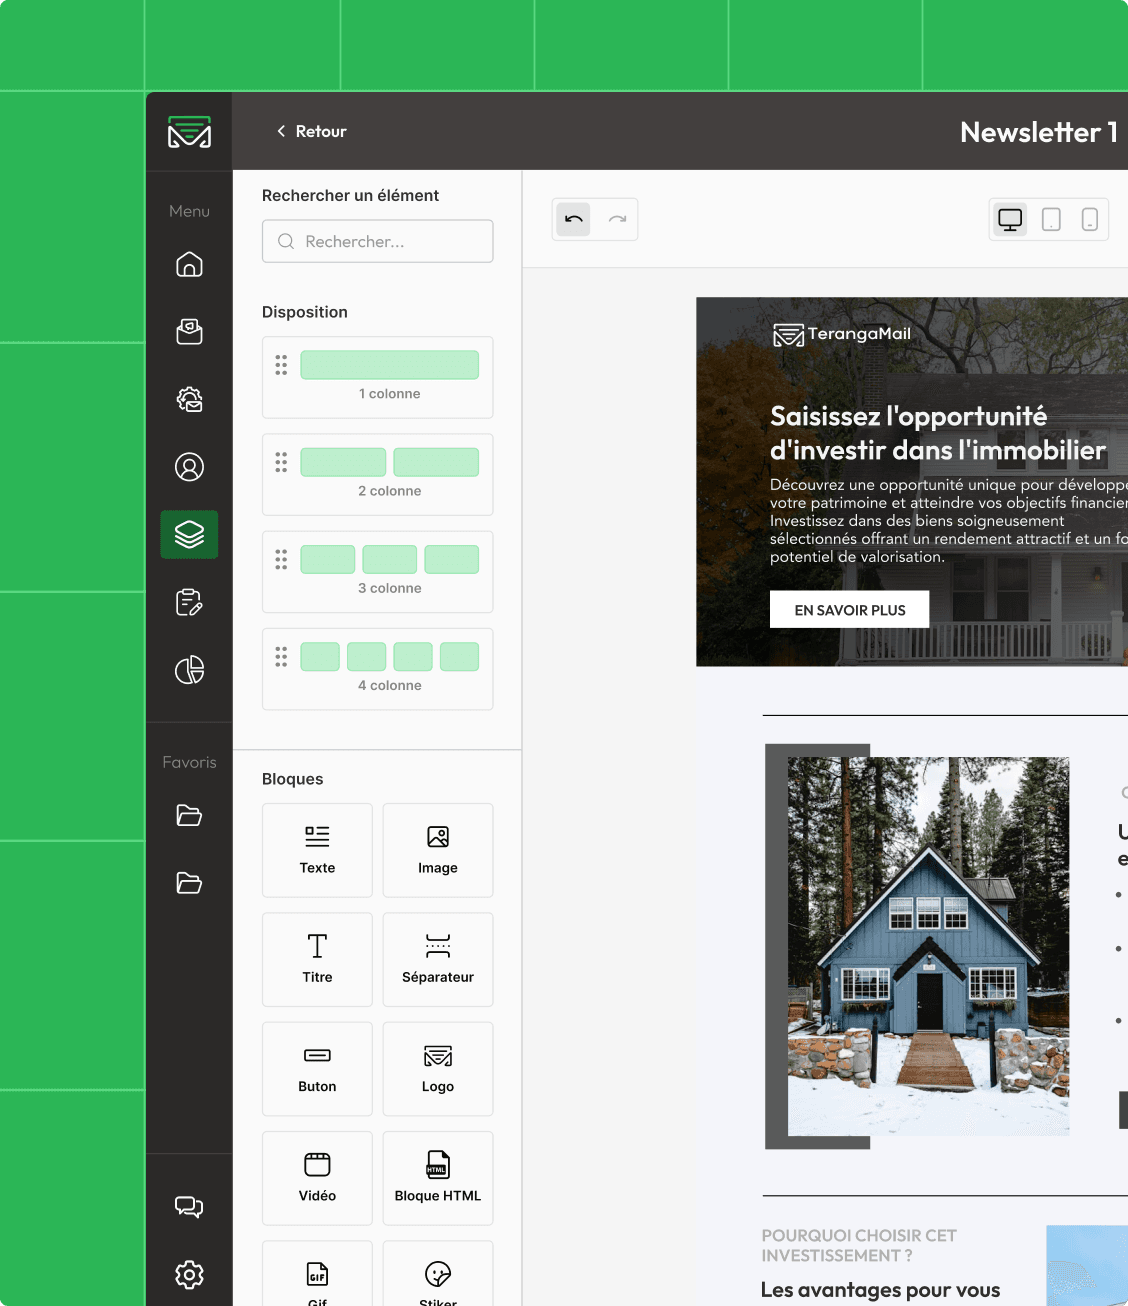Screen dimensions: 1128x1306
Task: Select the active layers builder sidebar icon
Action: [189, 534]
